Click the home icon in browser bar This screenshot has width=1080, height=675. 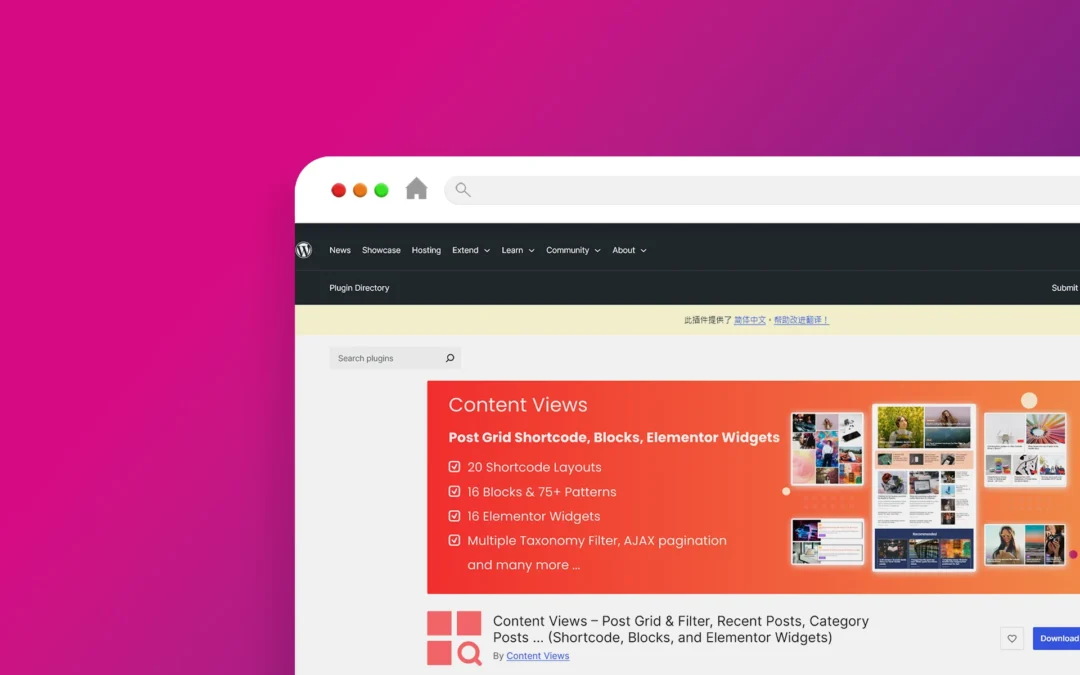pos(416,189)
